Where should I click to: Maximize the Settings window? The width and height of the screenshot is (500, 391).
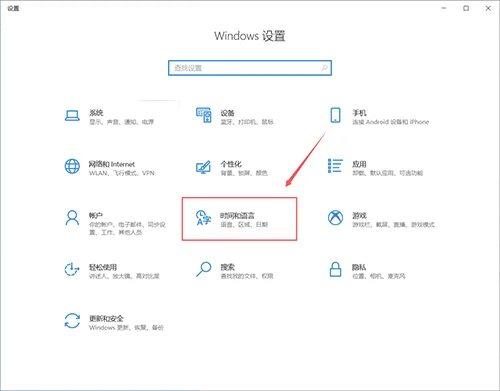pyautogui.click(x=466, y=8)
